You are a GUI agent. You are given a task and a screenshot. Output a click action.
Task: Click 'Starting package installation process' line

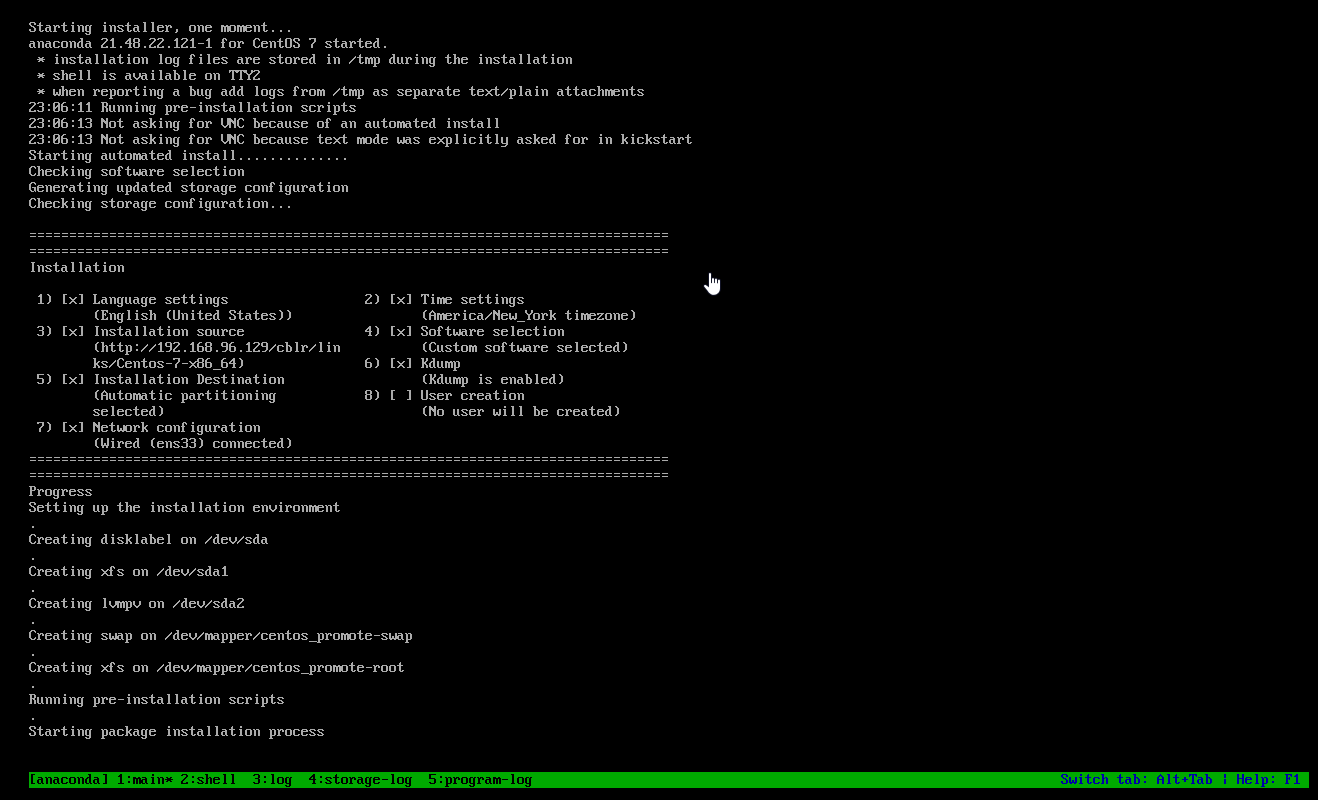click(x=176, y=731)
